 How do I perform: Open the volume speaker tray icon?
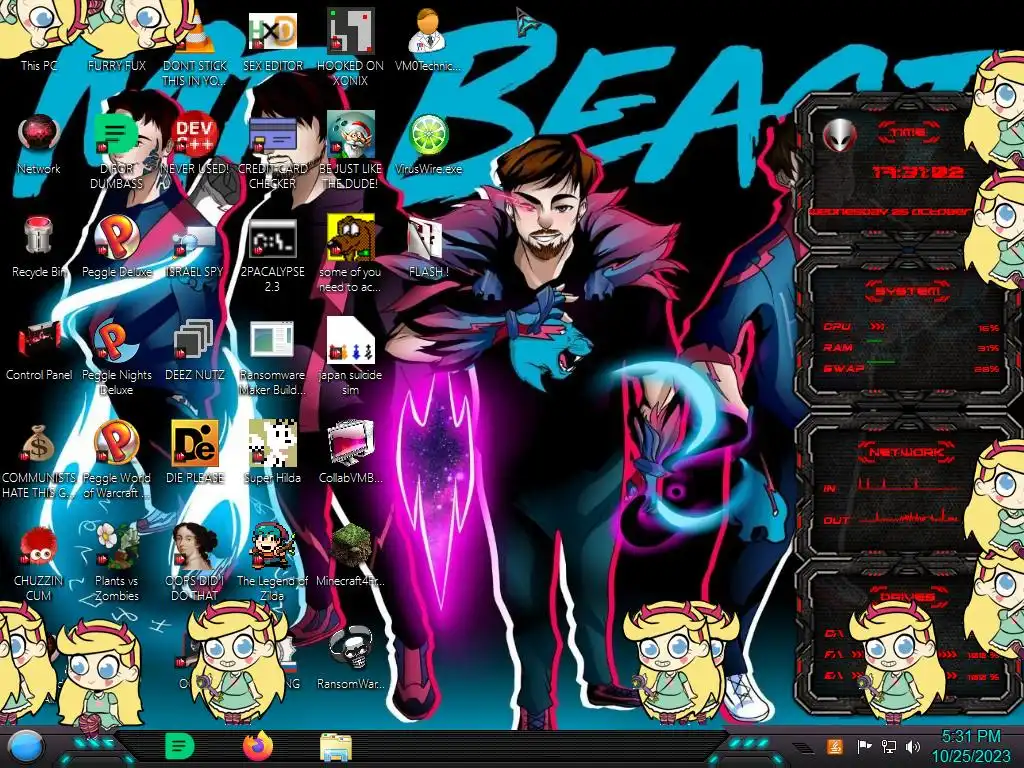913,746
